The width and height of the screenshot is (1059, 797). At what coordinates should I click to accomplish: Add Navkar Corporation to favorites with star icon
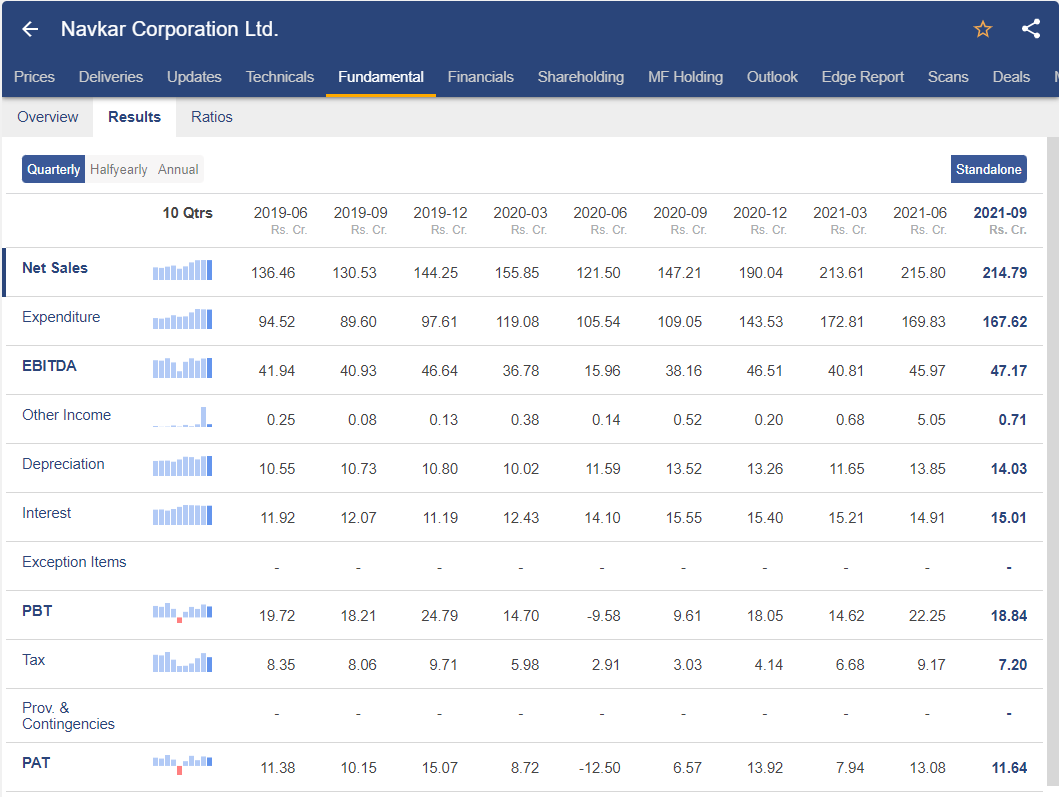click(x=983, y=29)
